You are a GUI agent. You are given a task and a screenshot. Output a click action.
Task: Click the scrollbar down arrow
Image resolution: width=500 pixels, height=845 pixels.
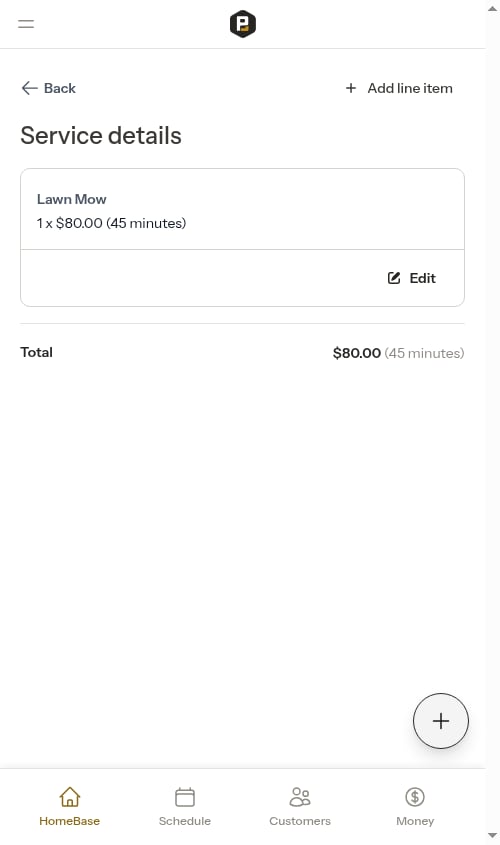coord(492,836)
